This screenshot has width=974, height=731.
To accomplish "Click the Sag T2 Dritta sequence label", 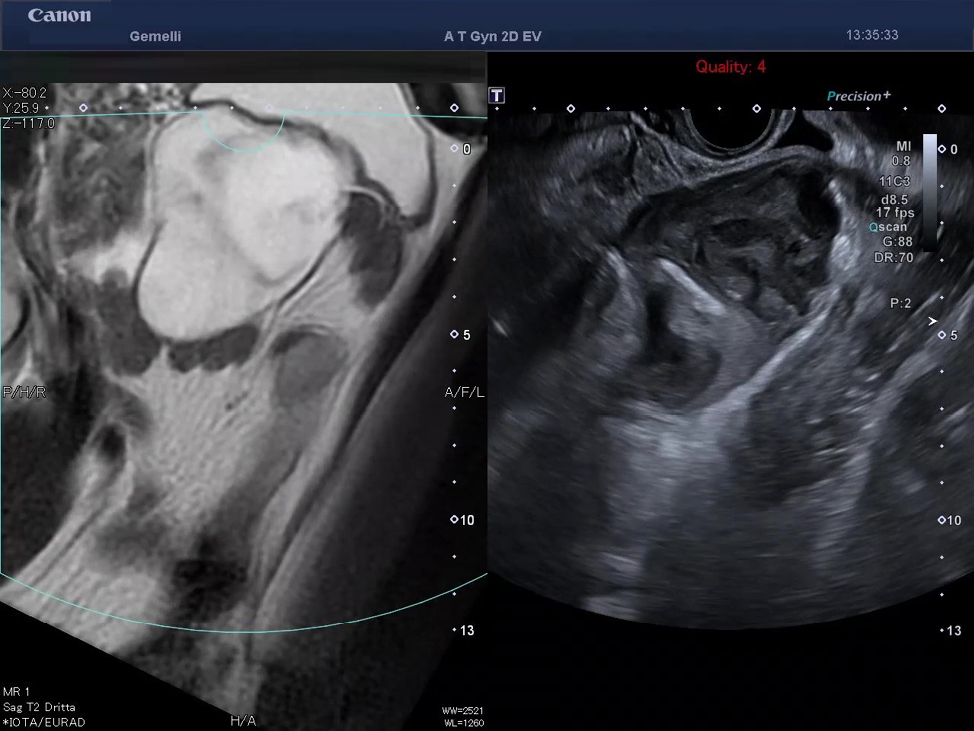I will point(39,707).
